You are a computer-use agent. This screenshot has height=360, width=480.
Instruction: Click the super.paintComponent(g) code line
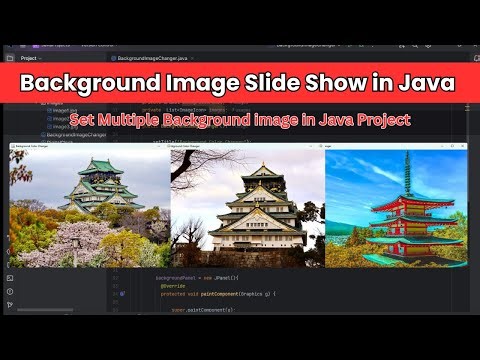203,310
